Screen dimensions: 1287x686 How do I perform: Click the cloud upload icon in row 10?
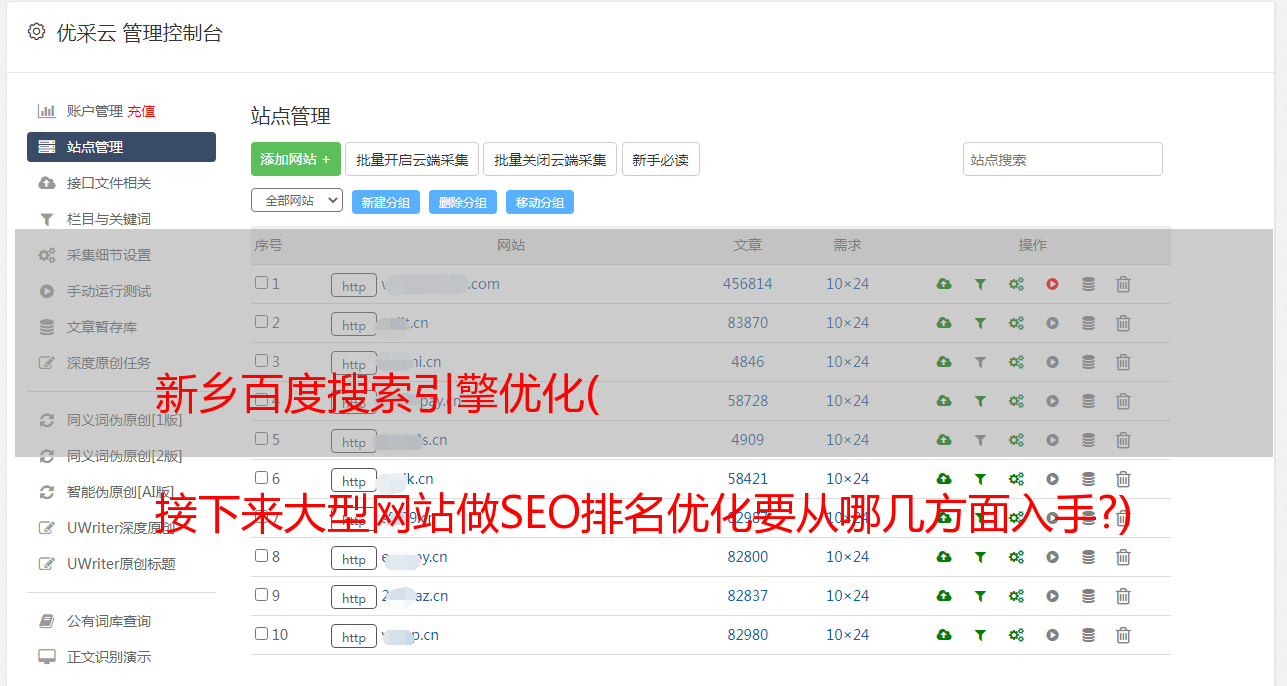[944, 635]
